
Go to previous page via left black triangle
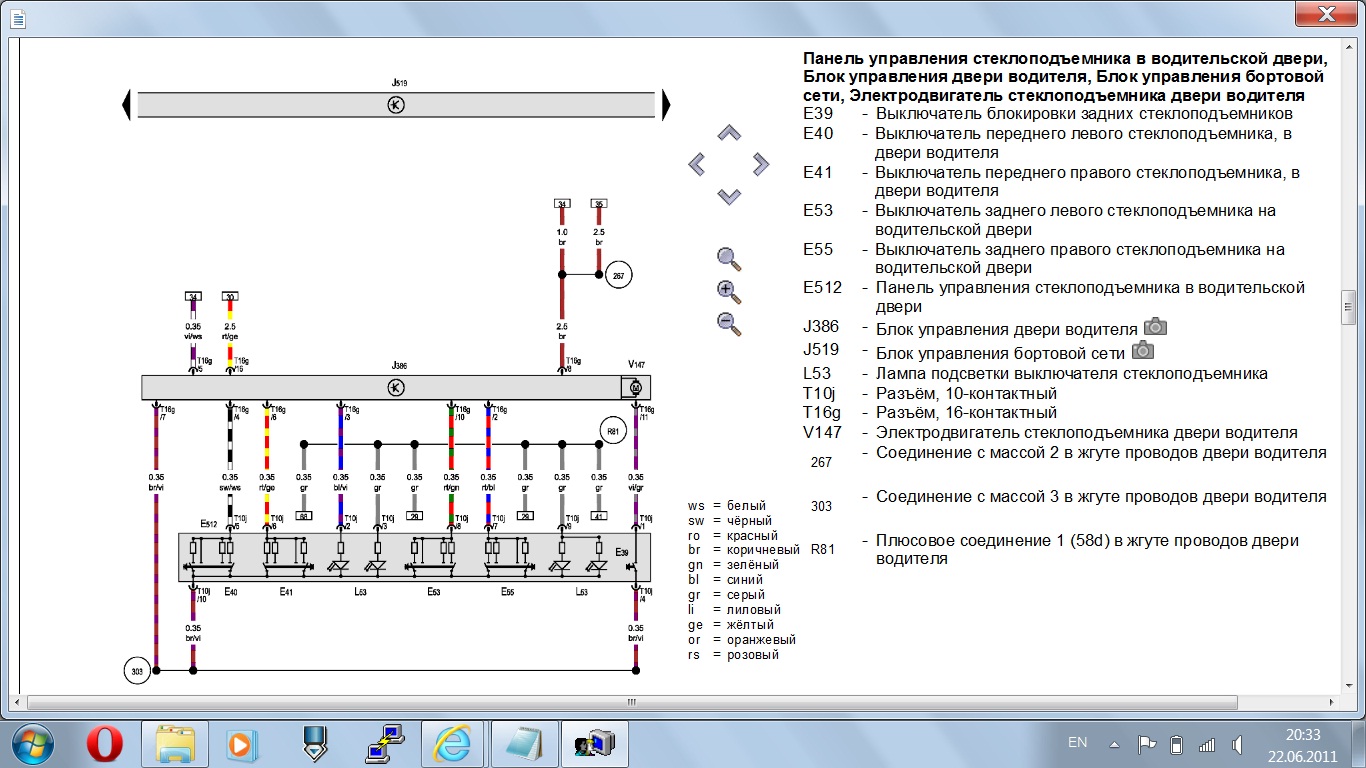click(126, 104)
